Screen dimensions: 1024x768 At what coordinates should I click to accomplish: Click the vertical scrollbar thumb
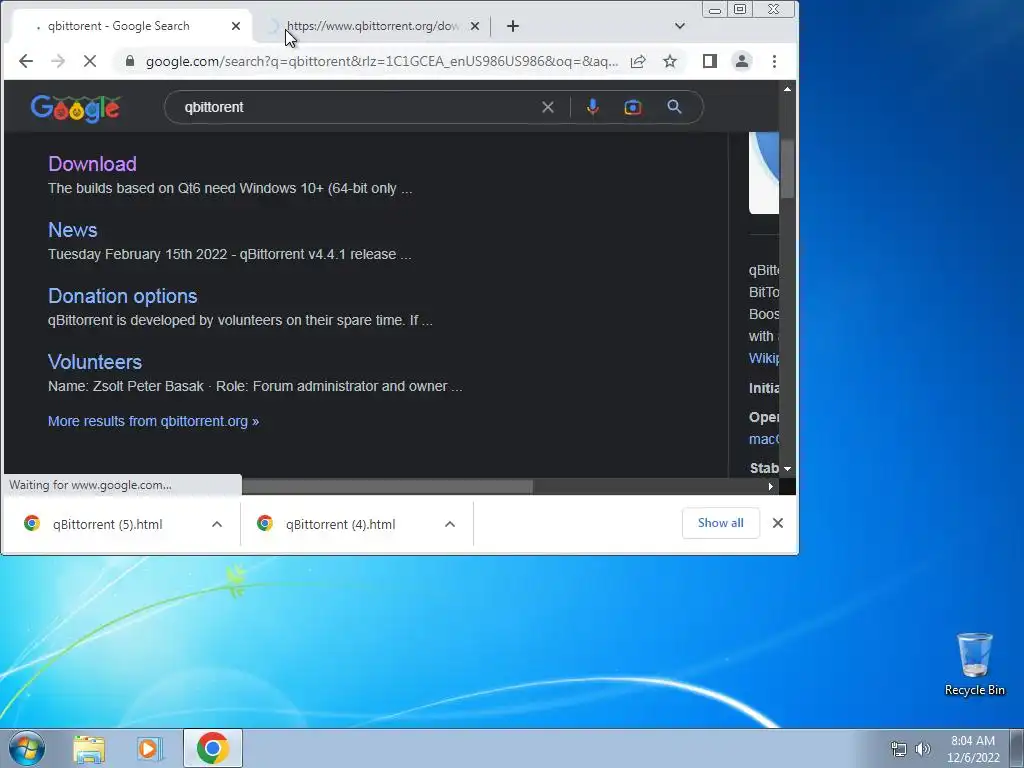788,168
